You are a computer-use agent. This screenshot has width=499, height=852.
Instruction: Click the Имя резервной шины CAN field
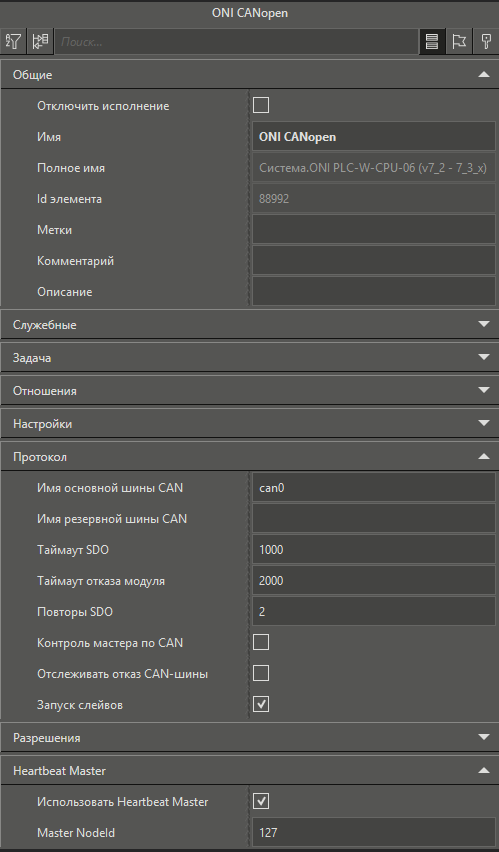coord(373,518)
